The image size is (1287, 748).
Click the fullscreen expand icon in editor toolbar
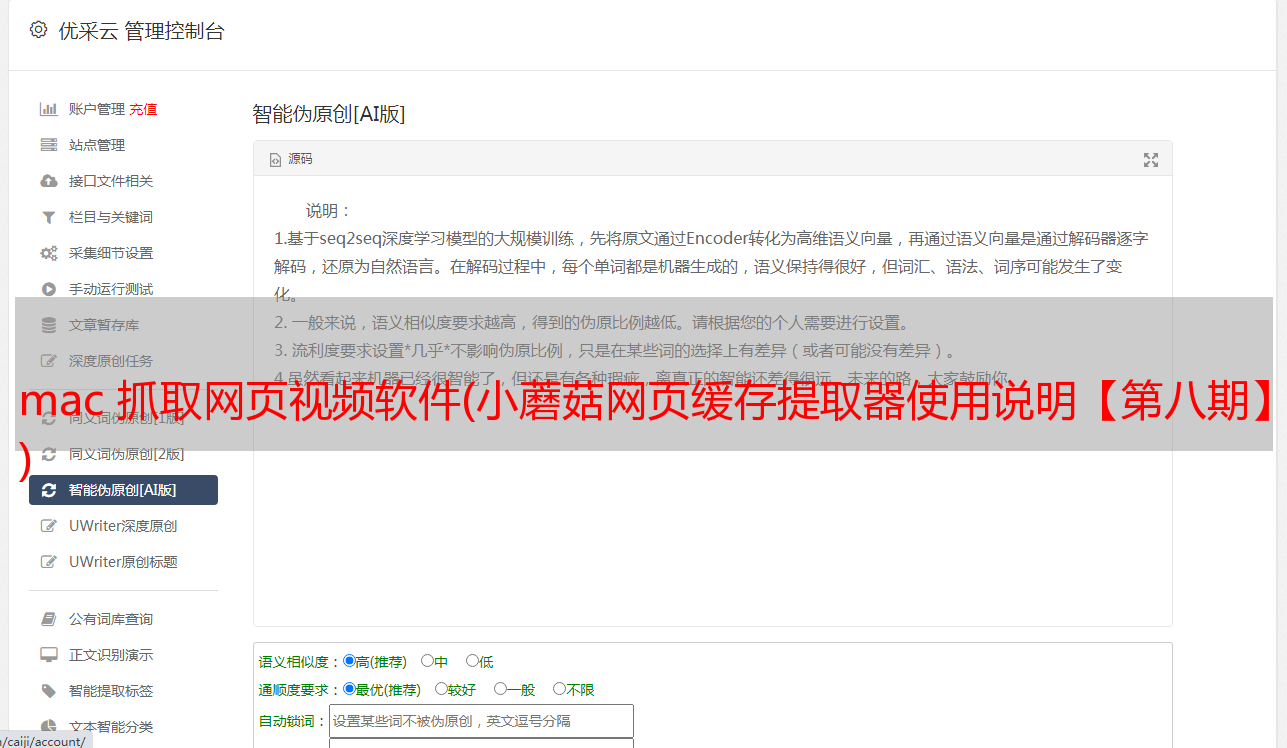pyautogui.click(x=1151, y=160)
